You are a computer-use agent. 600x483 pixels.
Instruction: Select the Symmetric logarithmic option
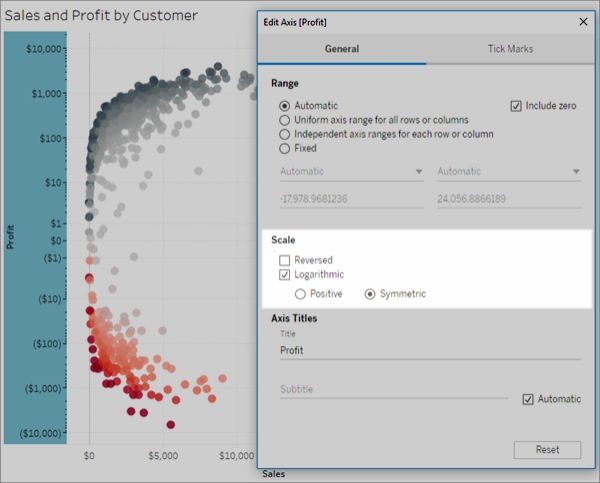[x=370, y=294]
